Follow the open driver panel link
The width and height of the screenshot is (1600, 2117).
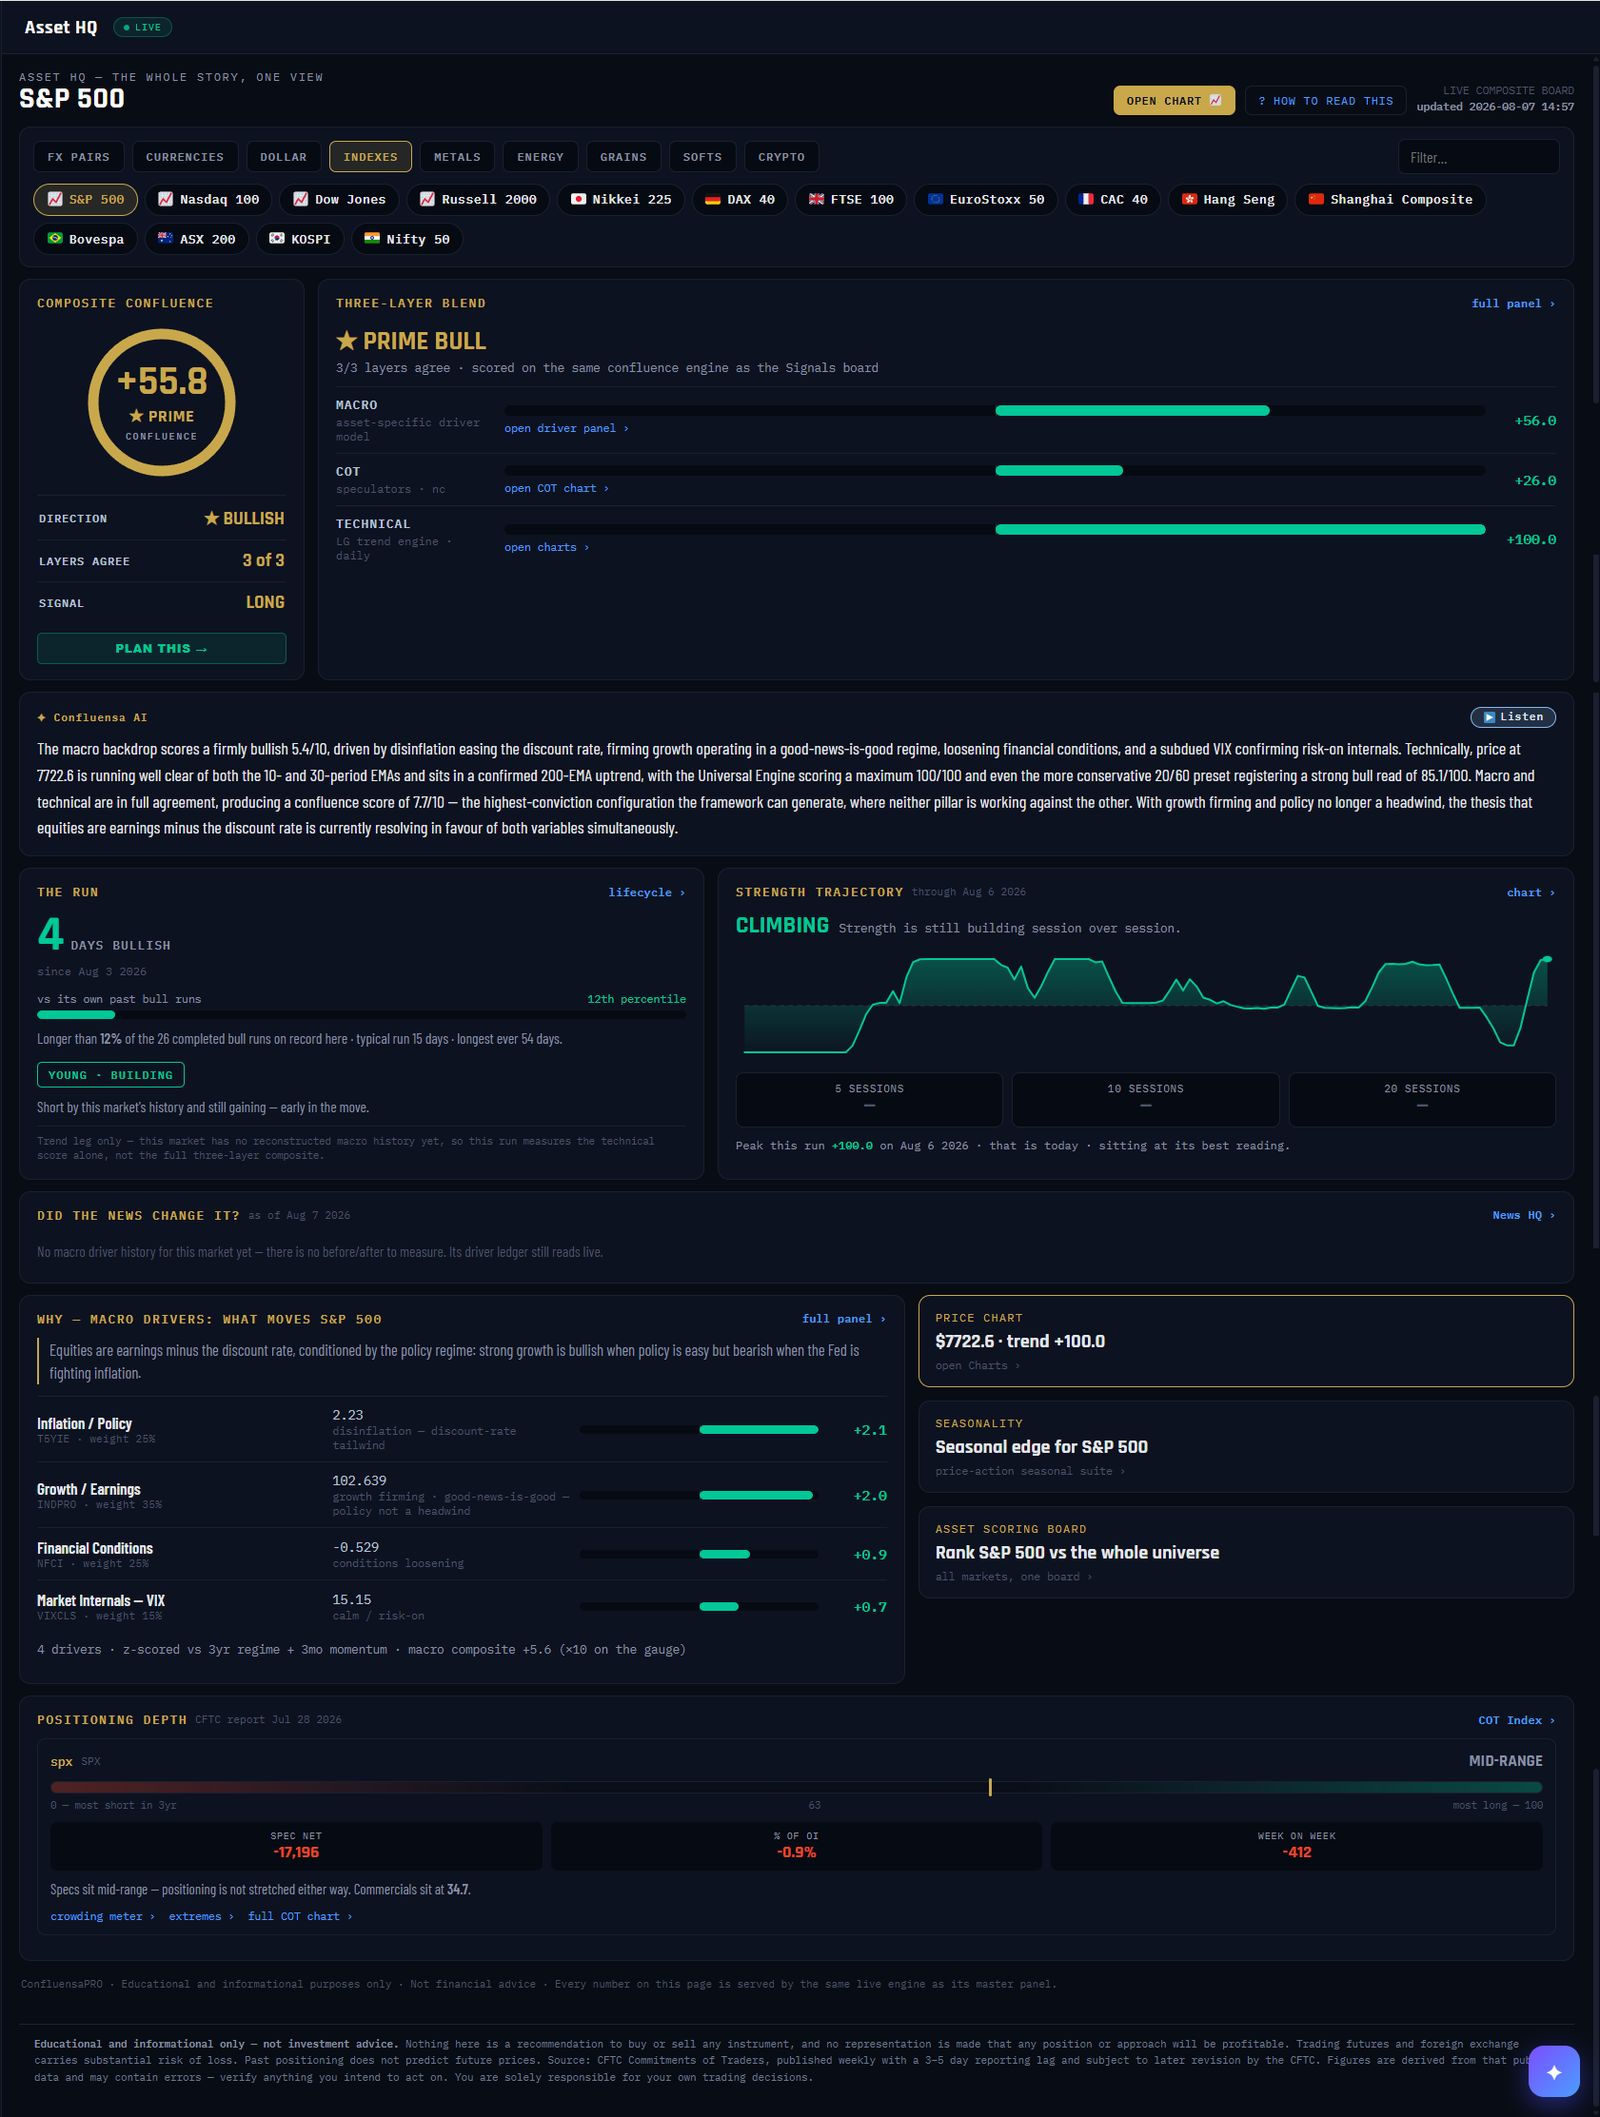coord(566,428)
